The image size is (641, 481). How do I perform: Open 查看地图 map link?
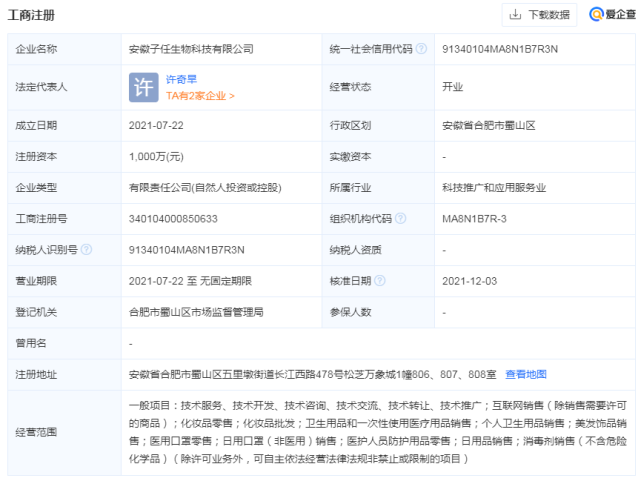(526, 374)
